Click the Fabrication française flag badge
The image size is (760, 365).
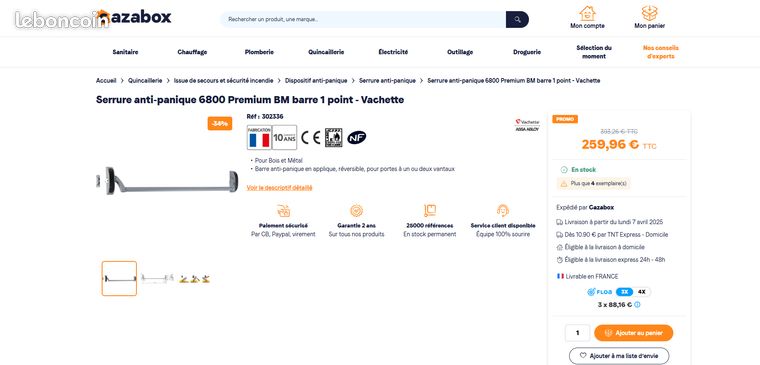[x=259, y=138]
